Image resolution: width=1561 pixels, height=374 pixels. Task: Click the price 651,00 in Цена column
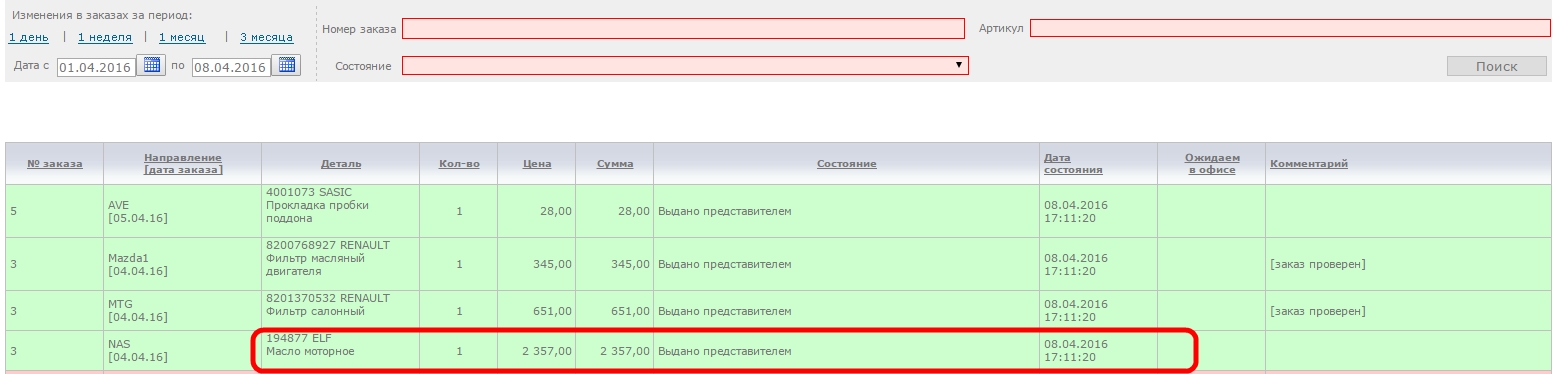point(552,311)
